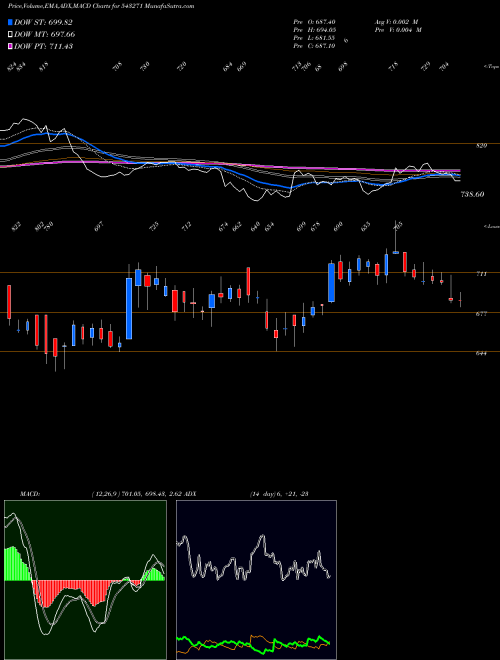Click inside the green MACD histogram panel

click(x=85, y=580)
